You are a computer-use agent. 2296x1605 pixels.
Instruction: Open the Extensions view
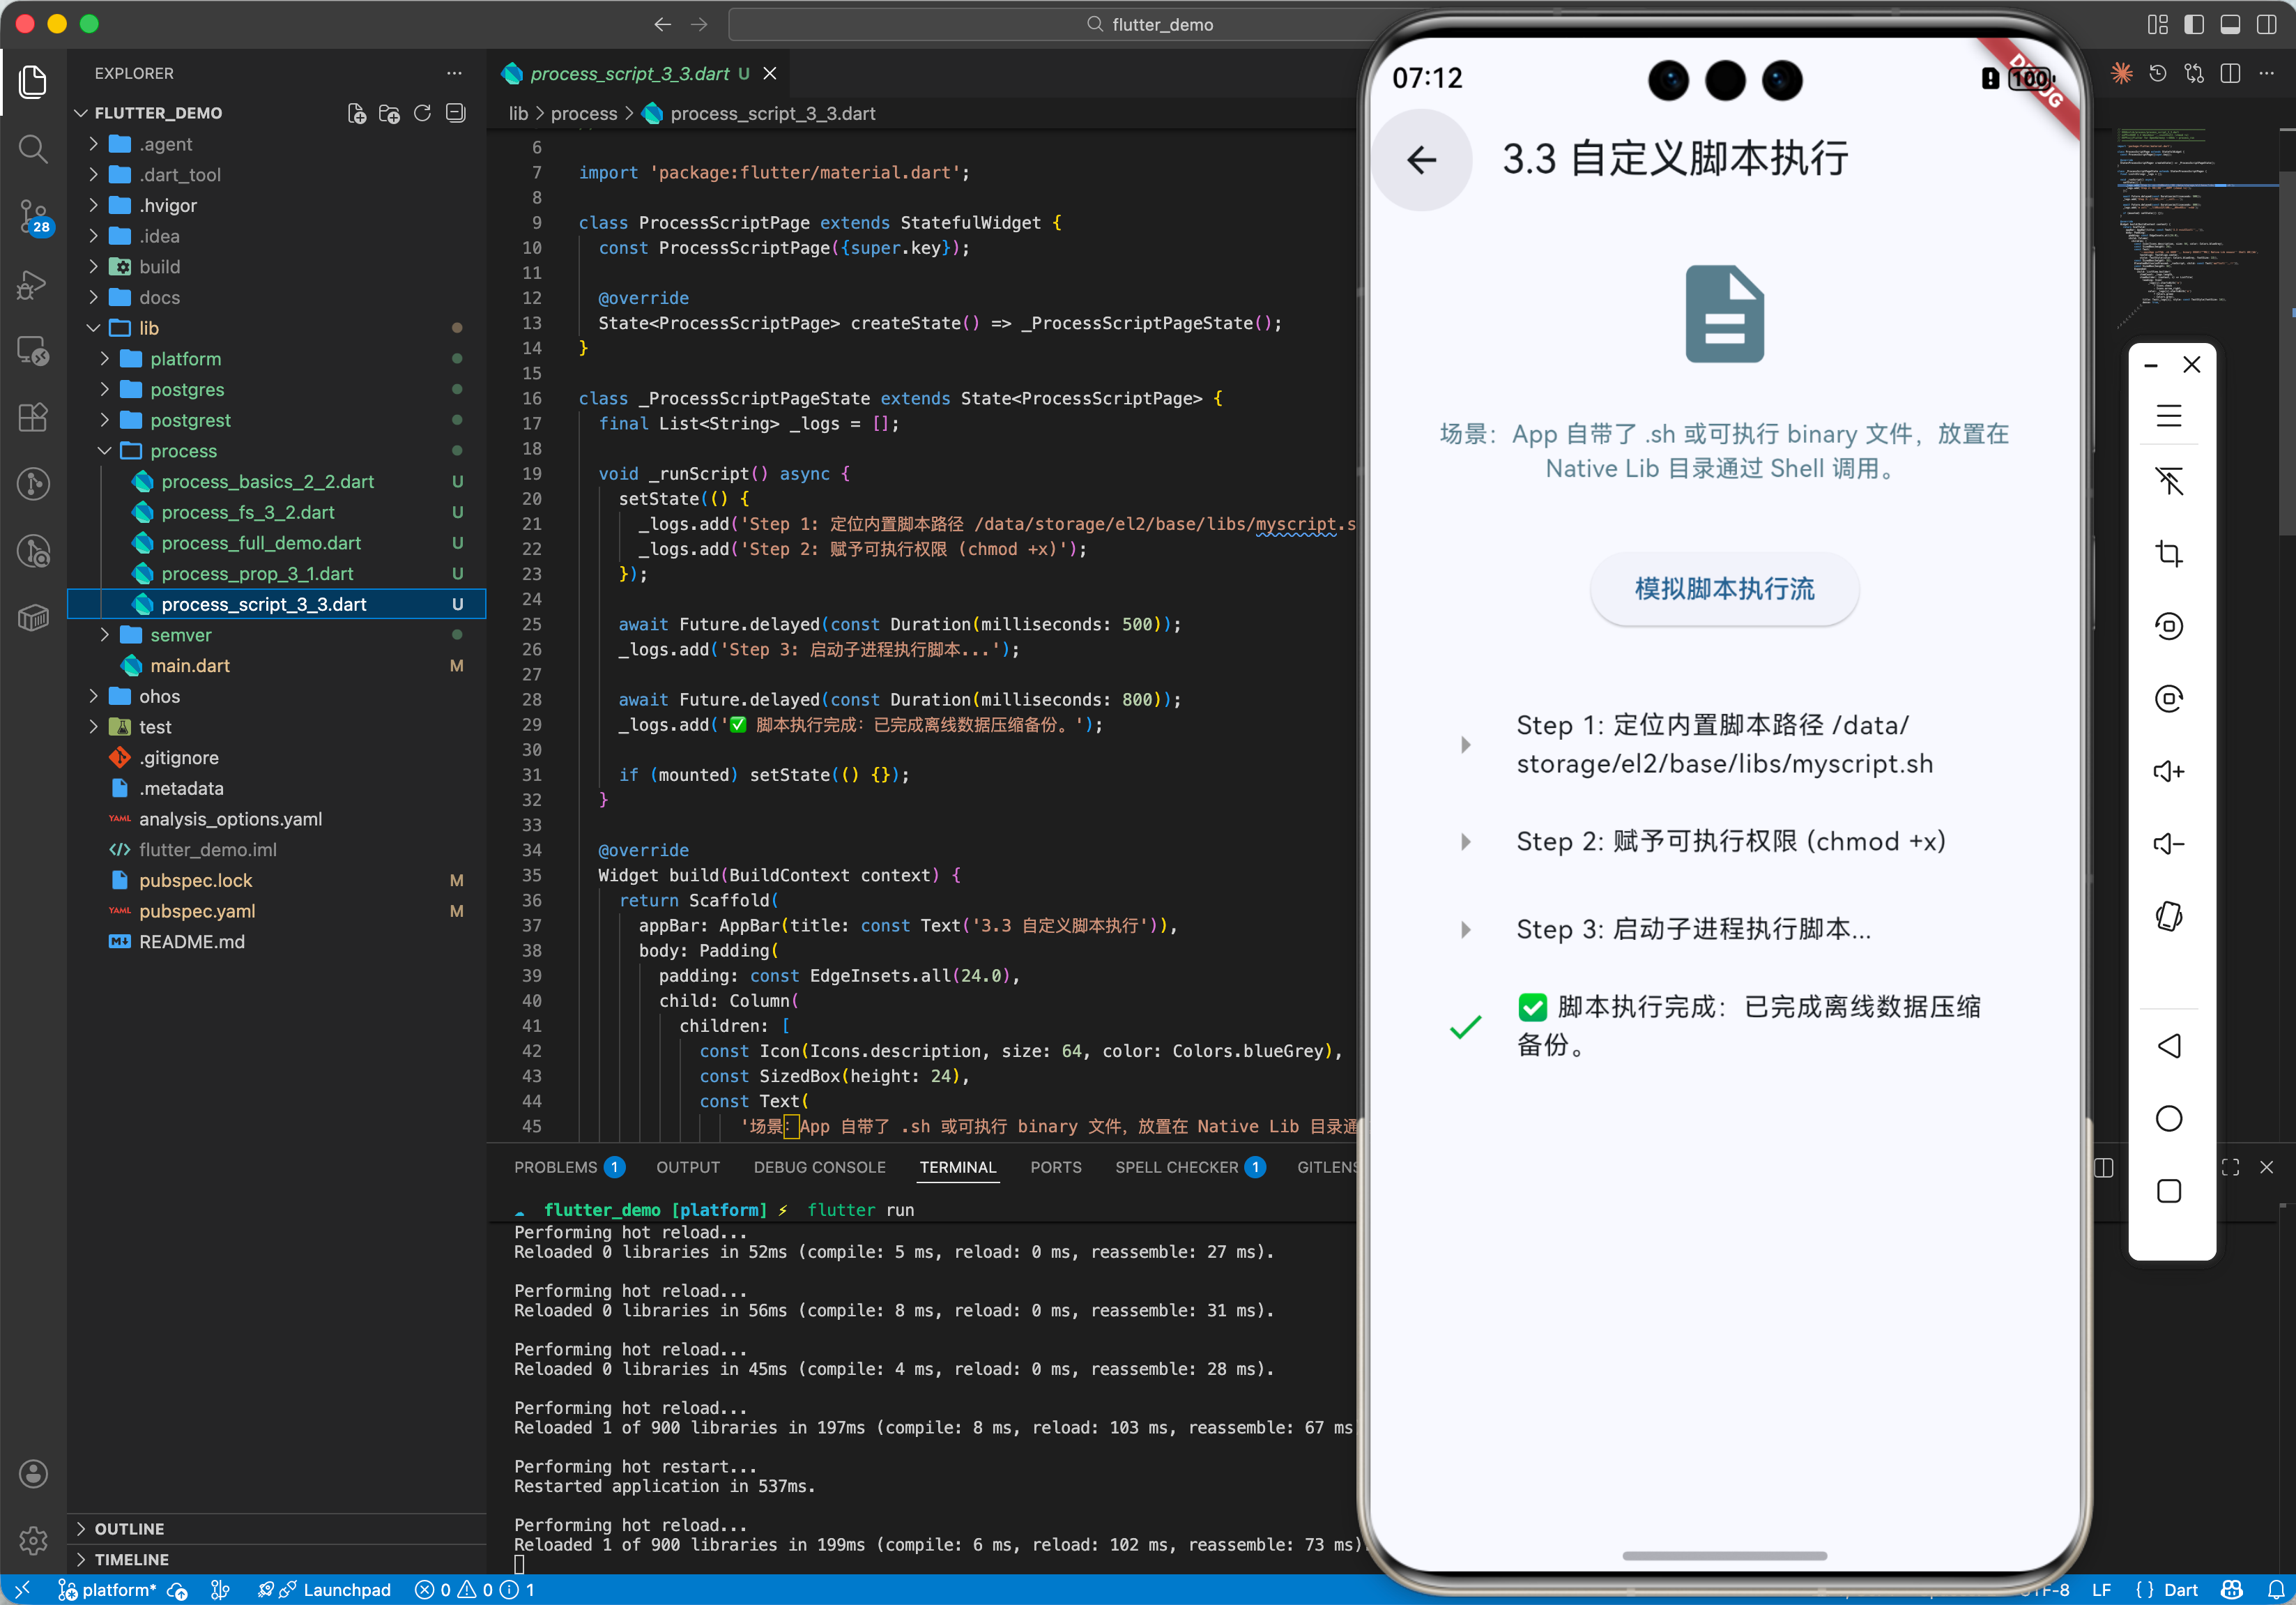point(33,417)
